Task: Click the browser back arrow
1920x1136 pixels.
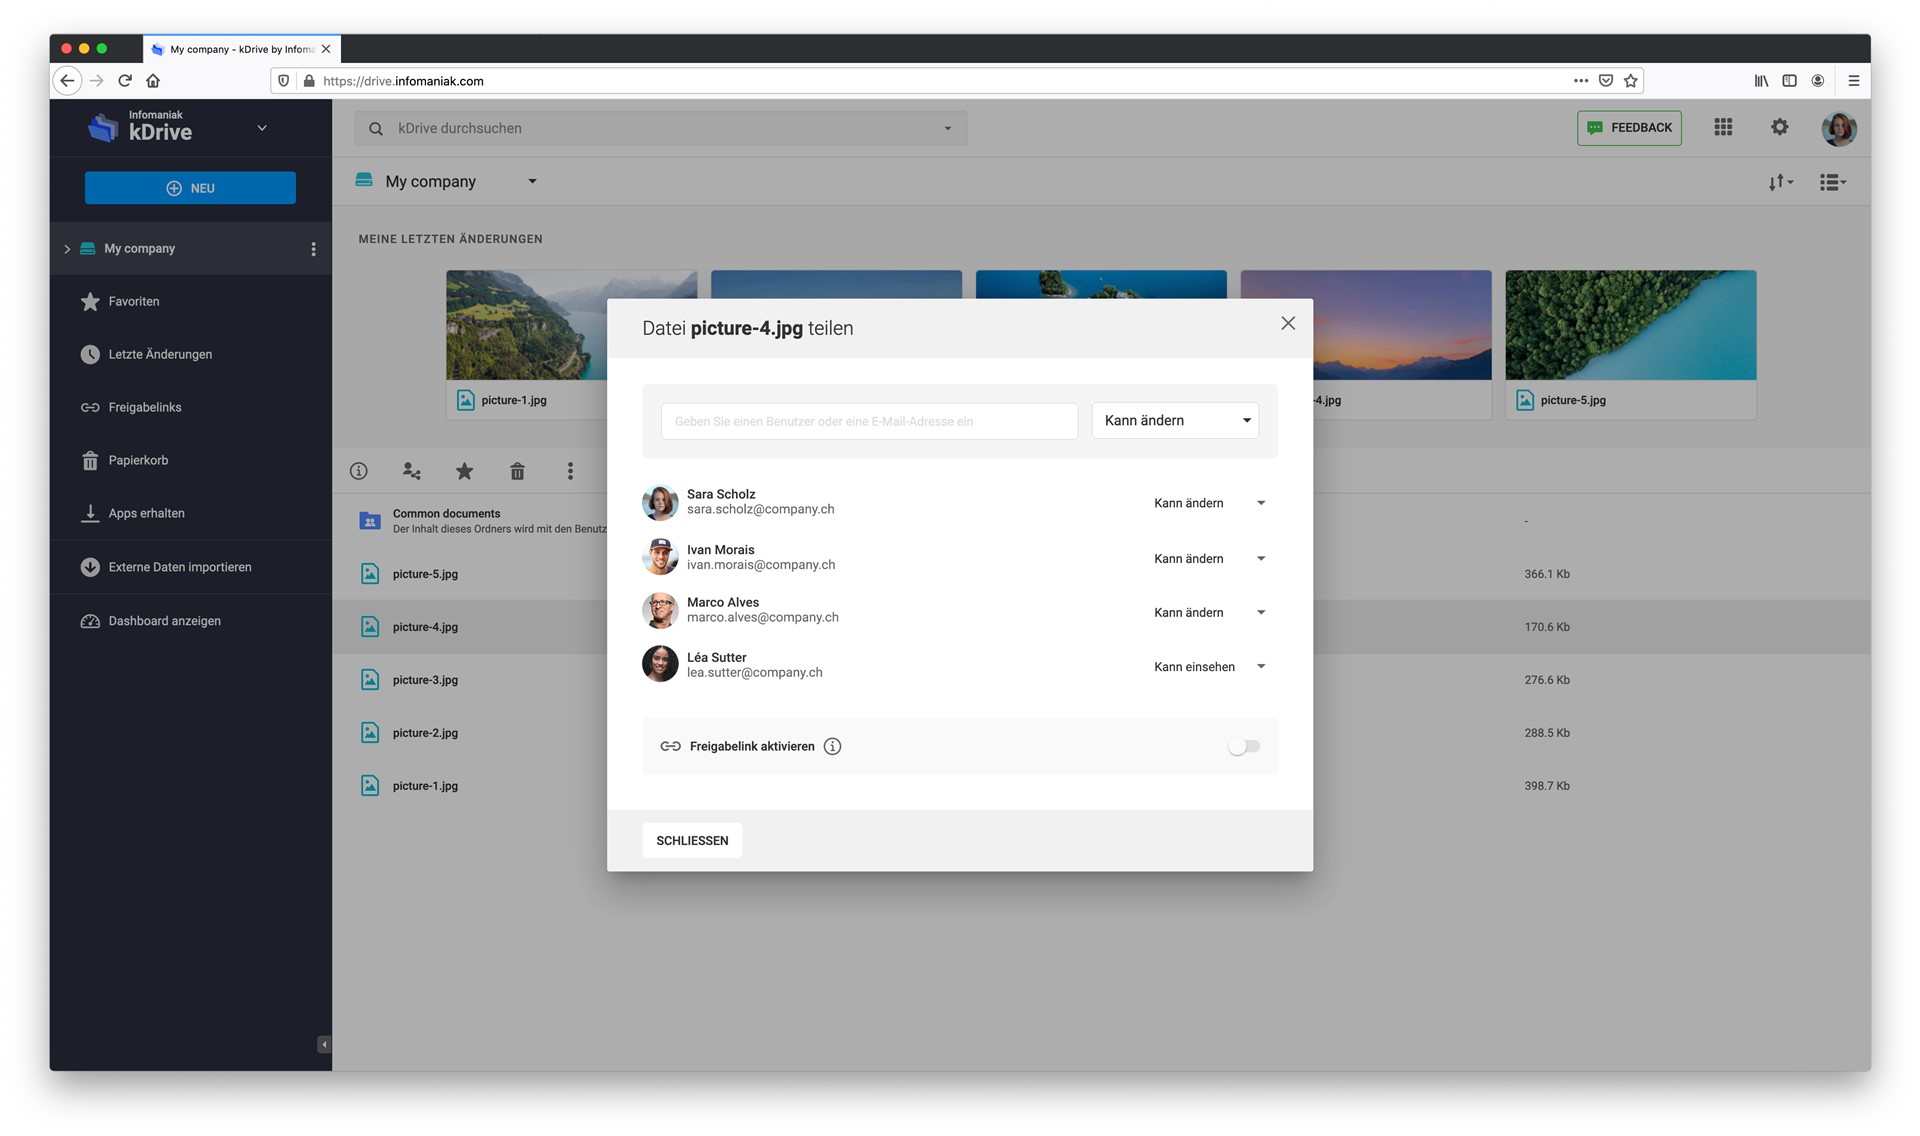Action: pos(67,81)
